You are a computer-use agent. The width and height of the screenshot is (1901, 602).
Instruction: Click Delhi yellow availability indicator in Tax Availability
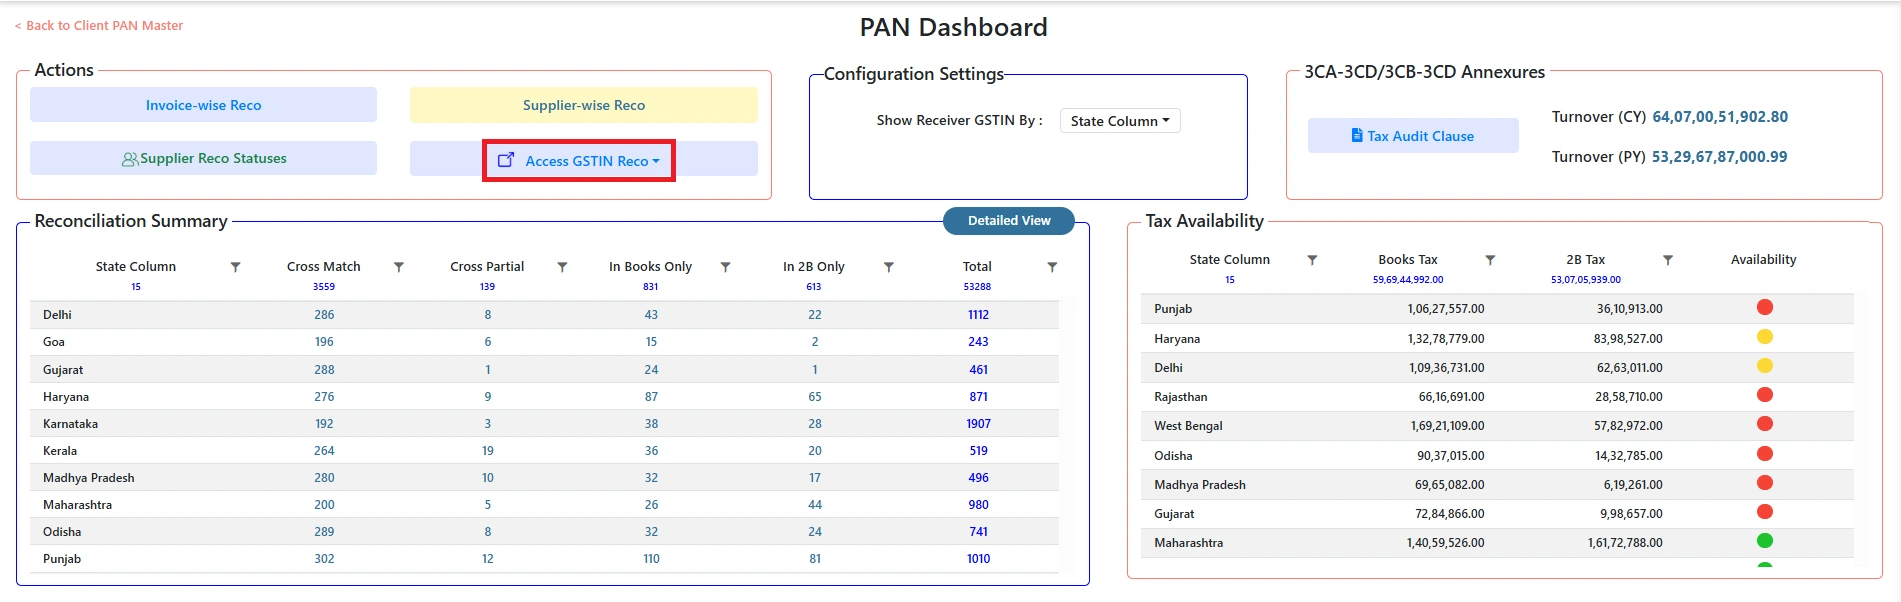tap(1765, 366)
